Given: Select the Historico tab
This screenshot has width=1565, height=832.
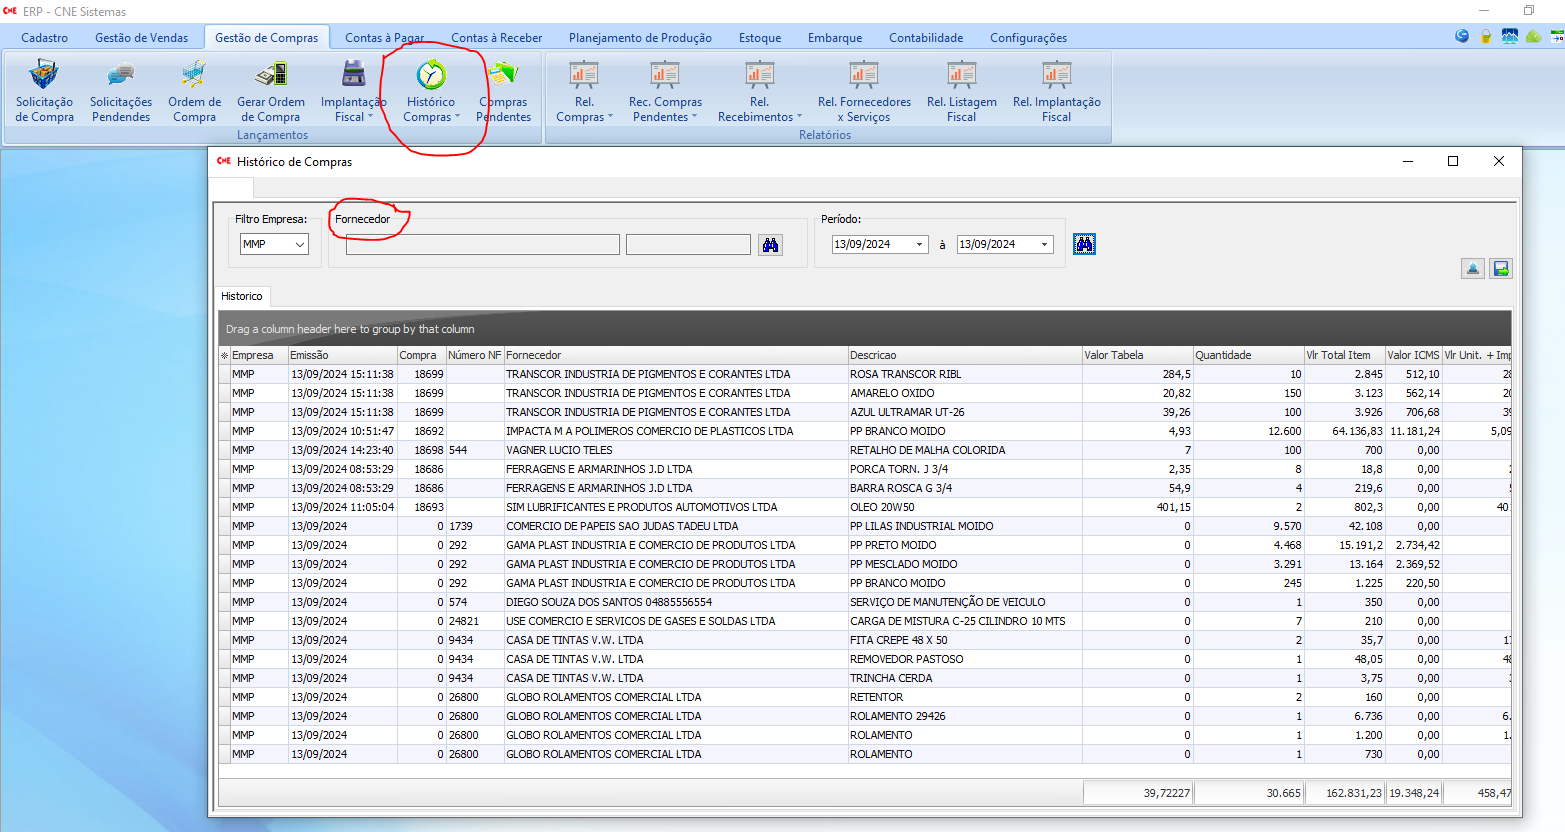Looking at the screenshot, I should (242, 297).
